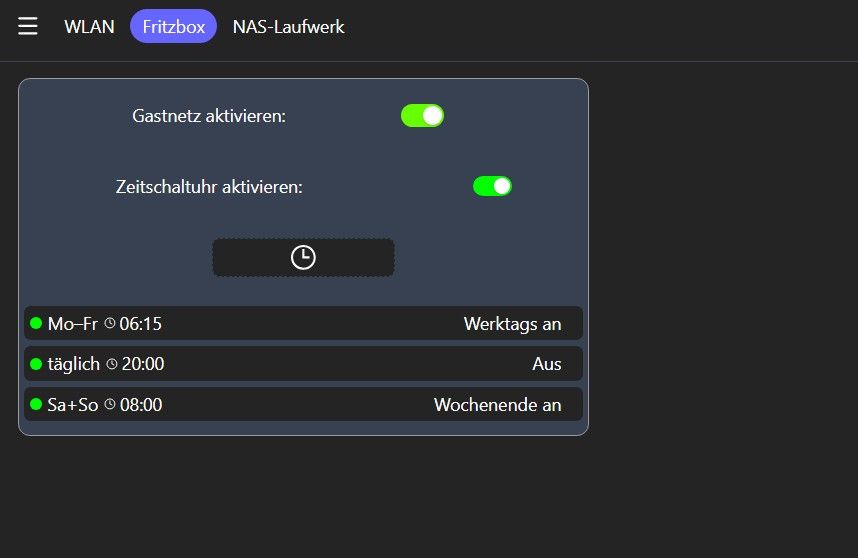This screenshot has width=858, height=558.
Task: Select the Fritzbox tab
Action: (173, 26)
